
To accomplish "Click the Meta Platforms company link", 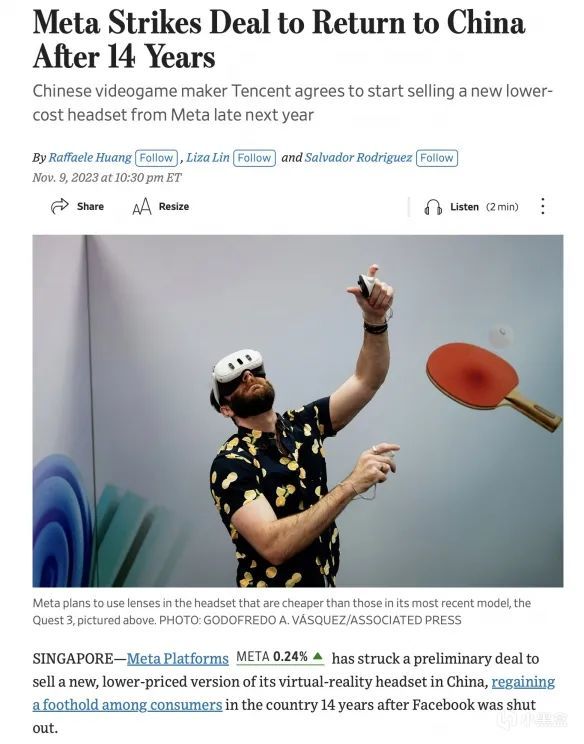I will click(x=178, y=659).
